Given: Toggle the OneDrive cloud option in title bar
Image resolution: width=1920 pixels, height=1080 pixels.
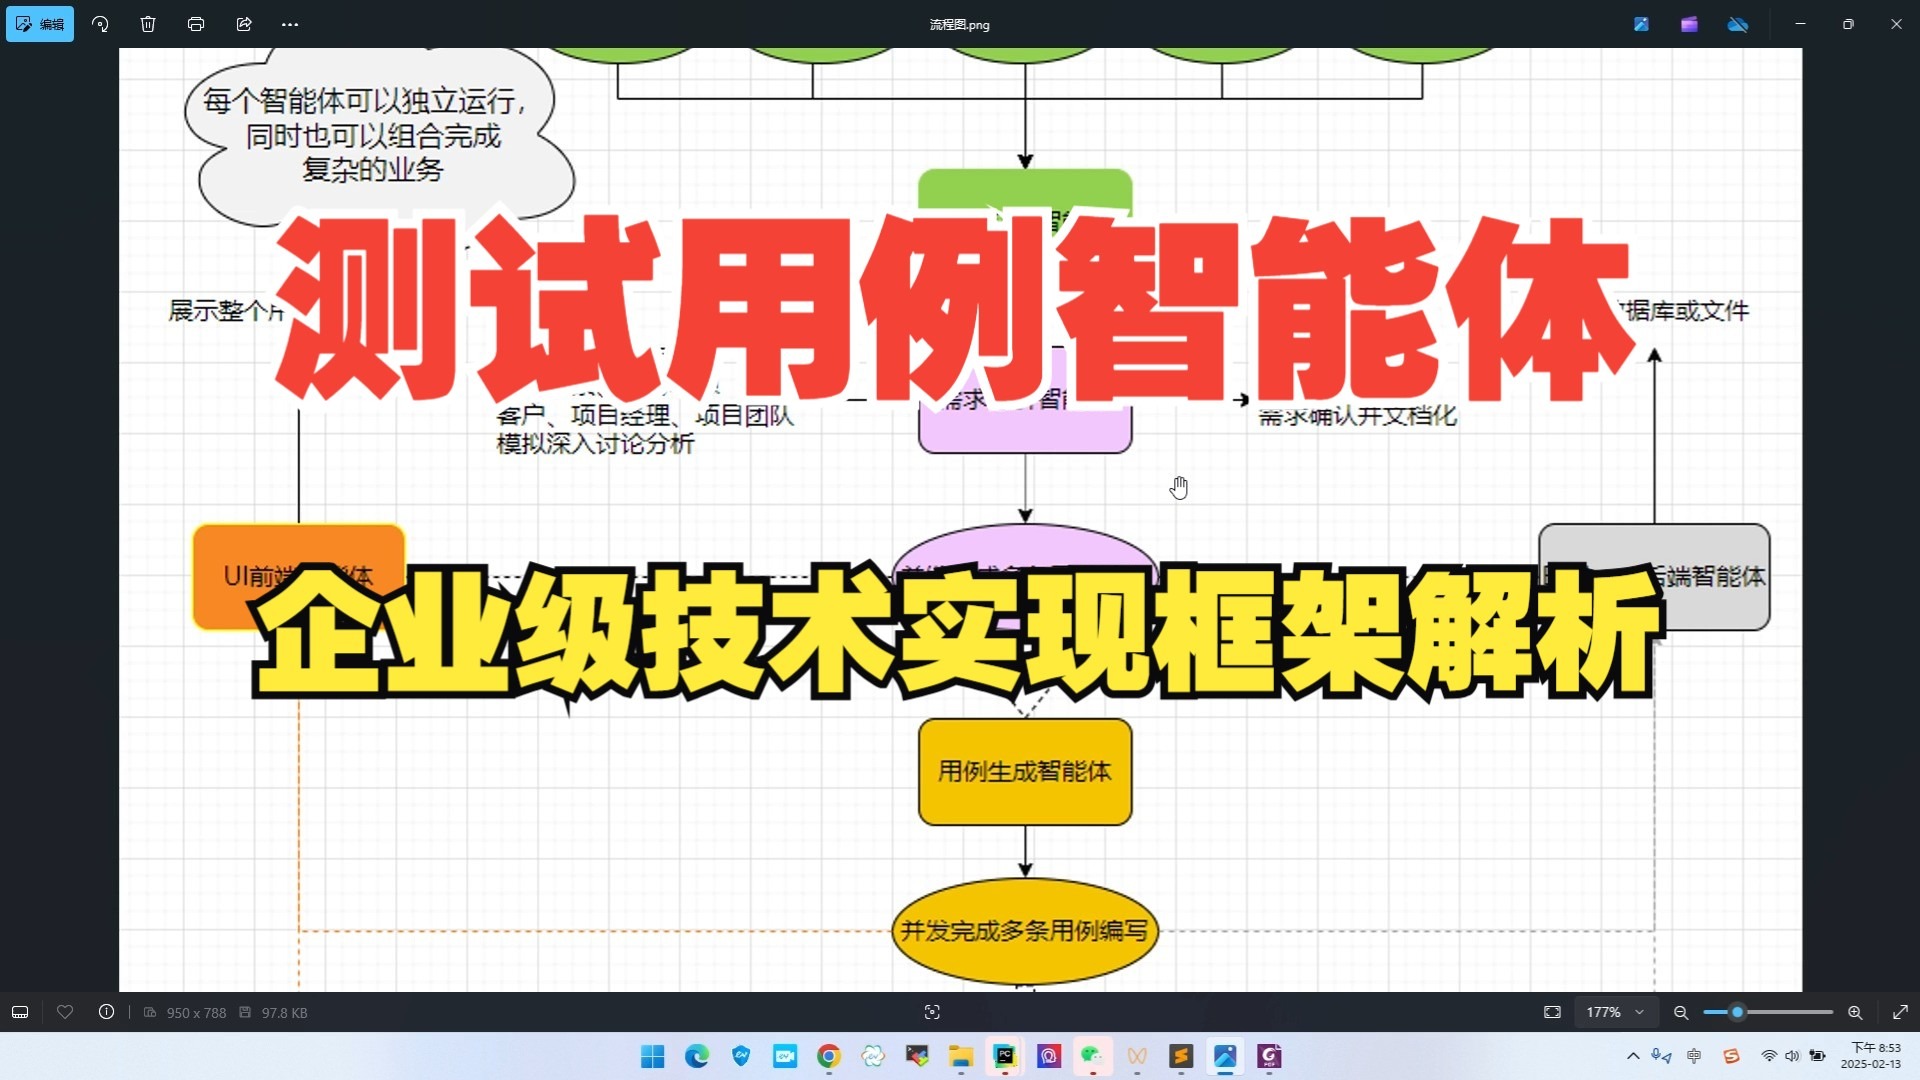Looking at the screenshot, I should [1738, 24].
